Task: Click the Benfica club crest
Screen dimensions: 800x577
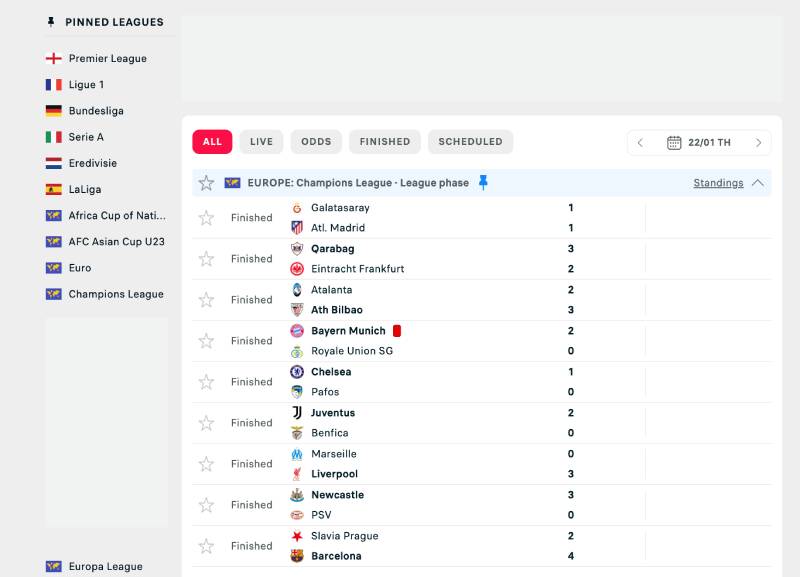Action: pos(297,433)
